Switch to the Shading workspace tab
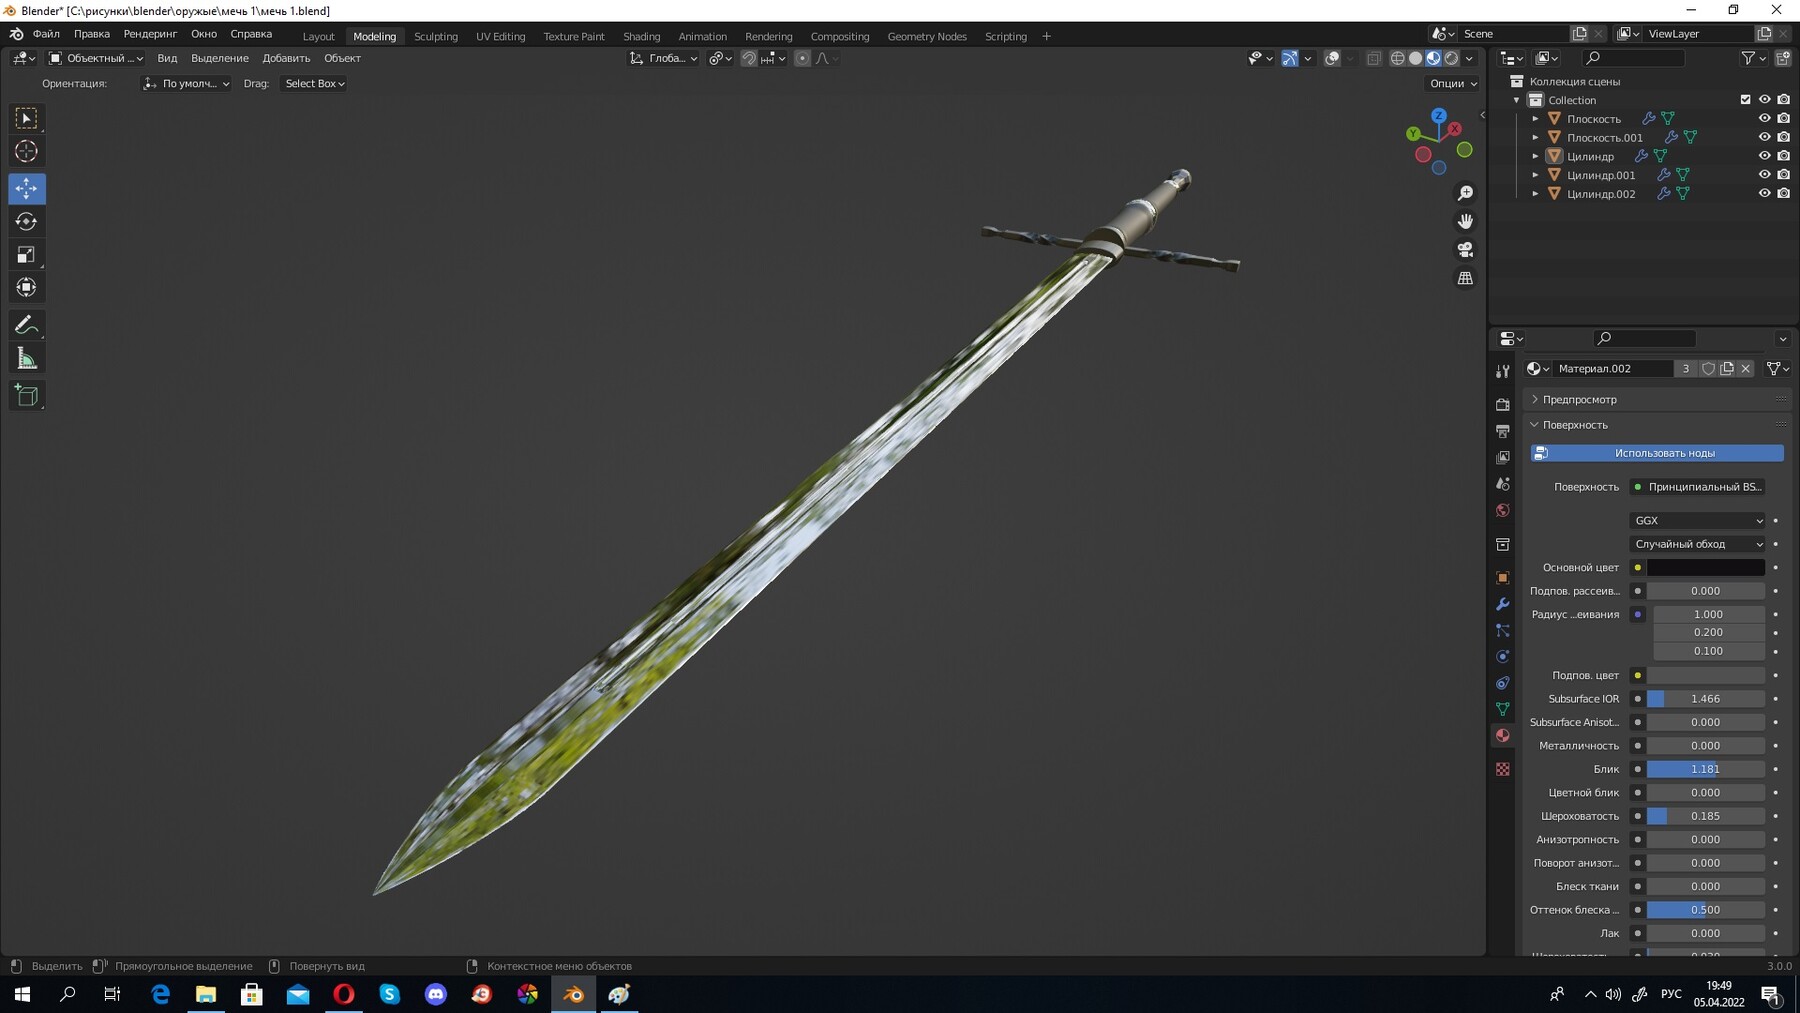This screenshot has width=1800, height=1013. point(642,36)
